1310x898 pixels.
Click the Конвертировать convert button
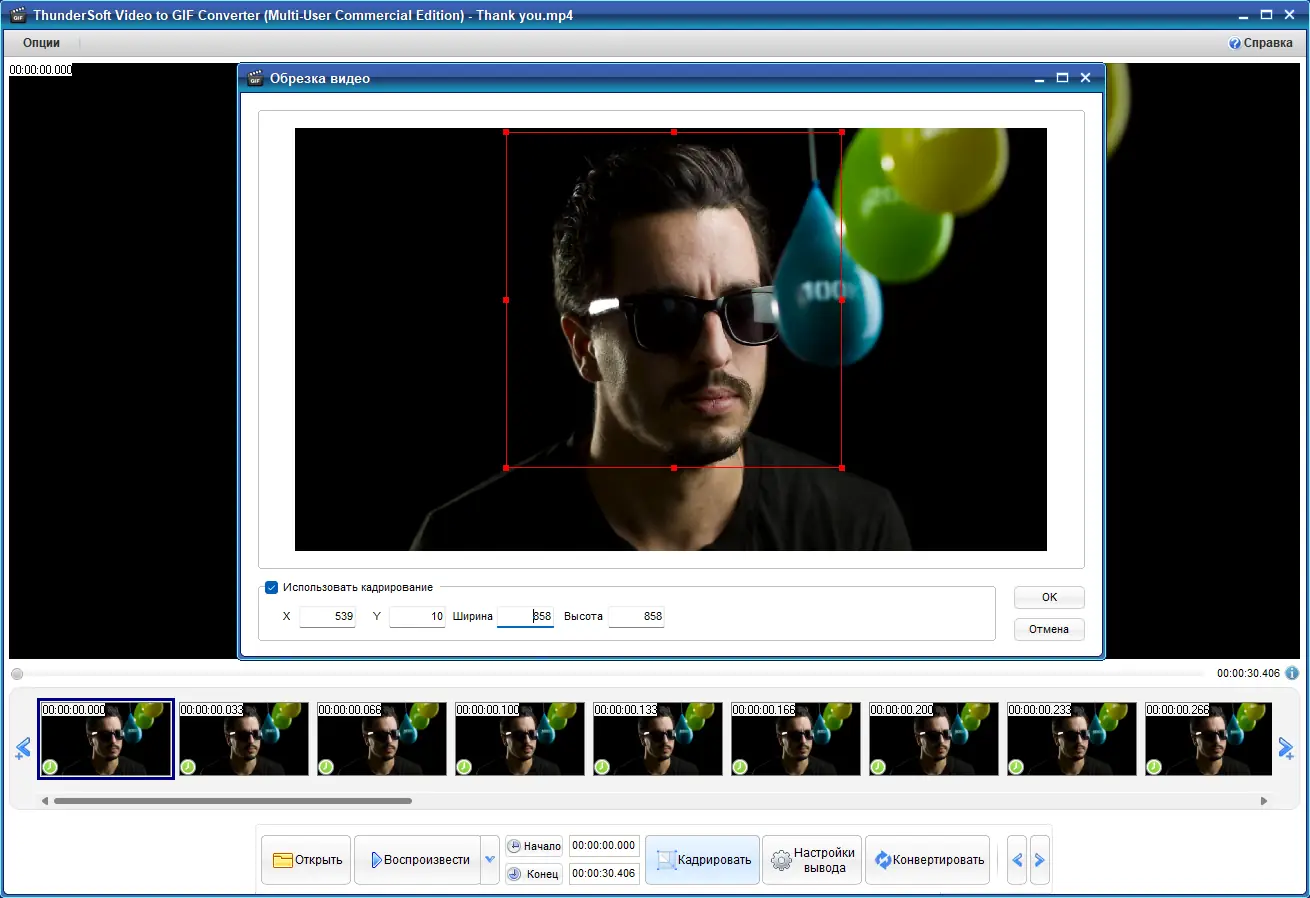coord(928,860)
